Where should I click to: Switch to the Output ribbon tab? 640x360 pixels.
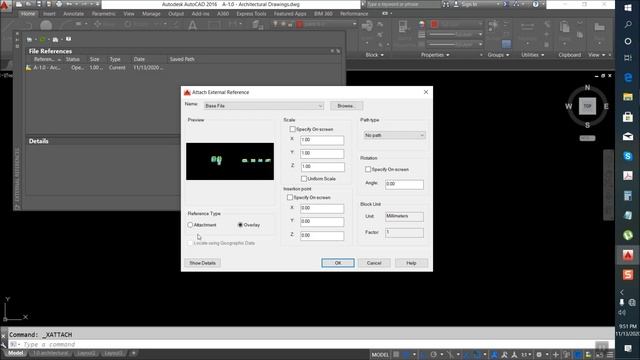click(x=176, y=13)
